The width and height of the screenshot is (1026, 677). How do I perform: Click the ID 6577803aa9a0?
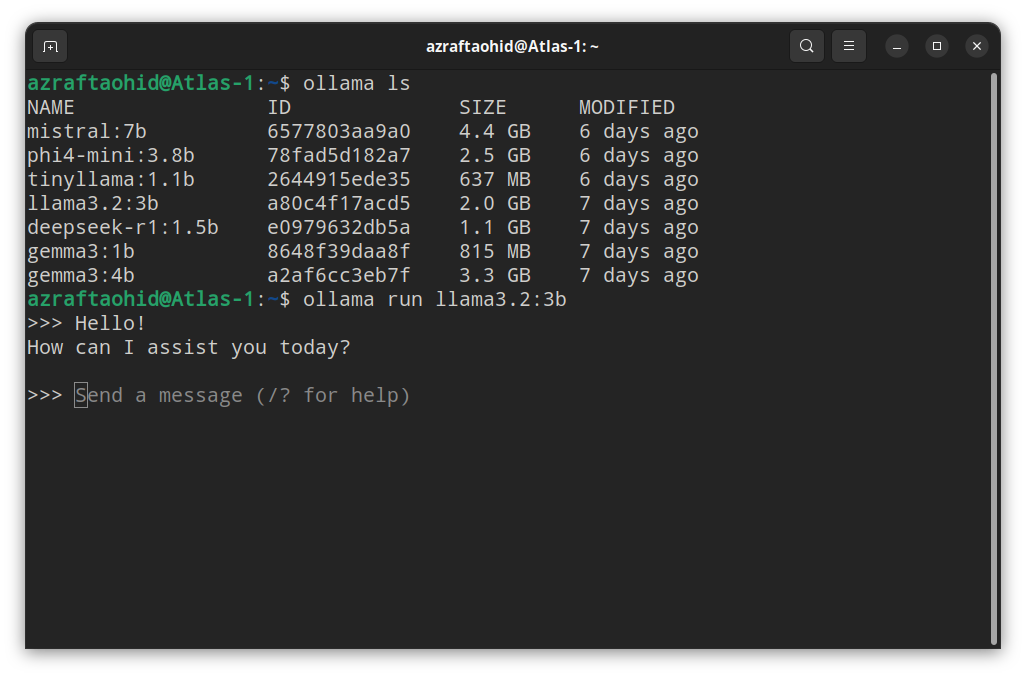[339, 131]
